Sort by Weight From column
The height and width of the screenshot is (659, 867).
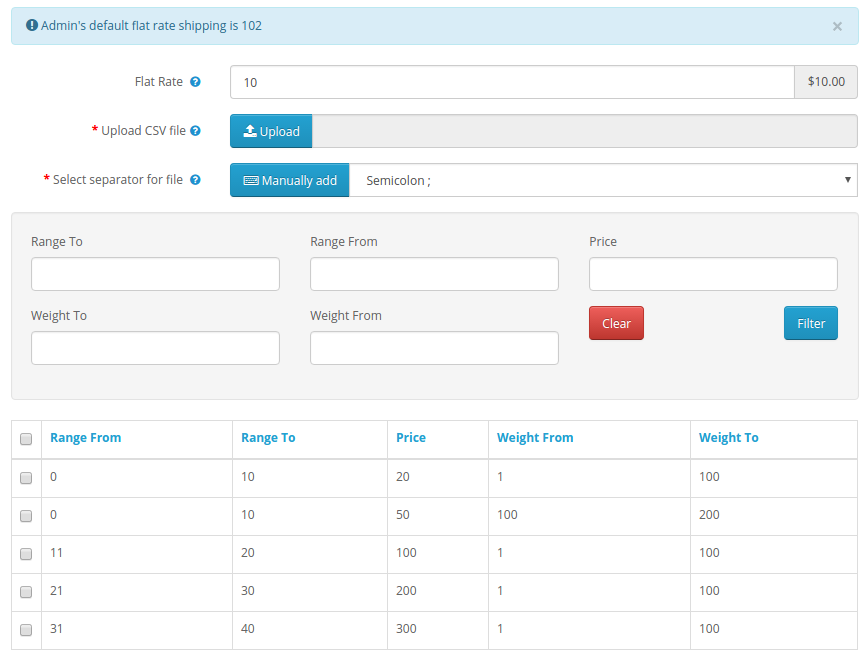tap(535, 437)
